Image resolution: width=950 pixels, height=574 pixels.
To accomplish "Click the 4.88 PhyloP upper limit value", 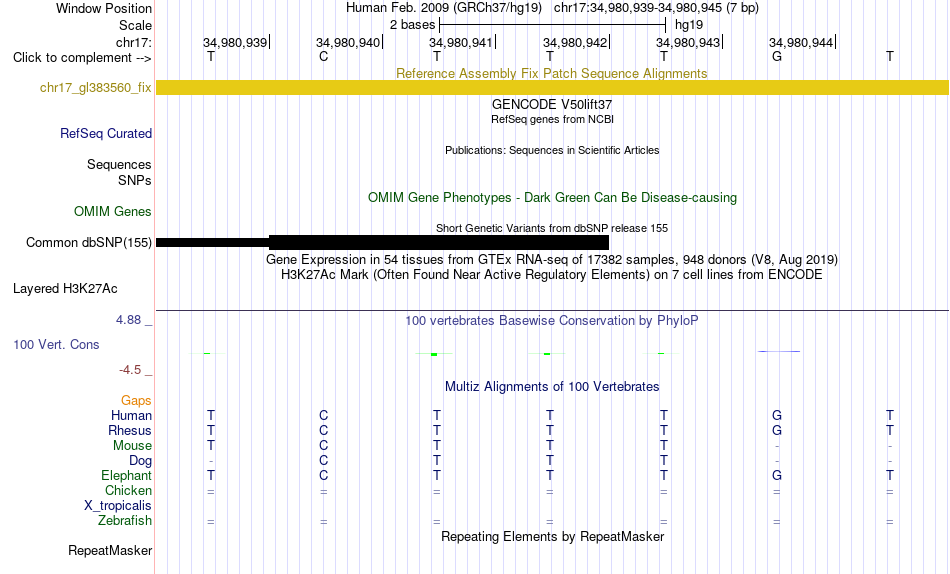I will point(128,319).
